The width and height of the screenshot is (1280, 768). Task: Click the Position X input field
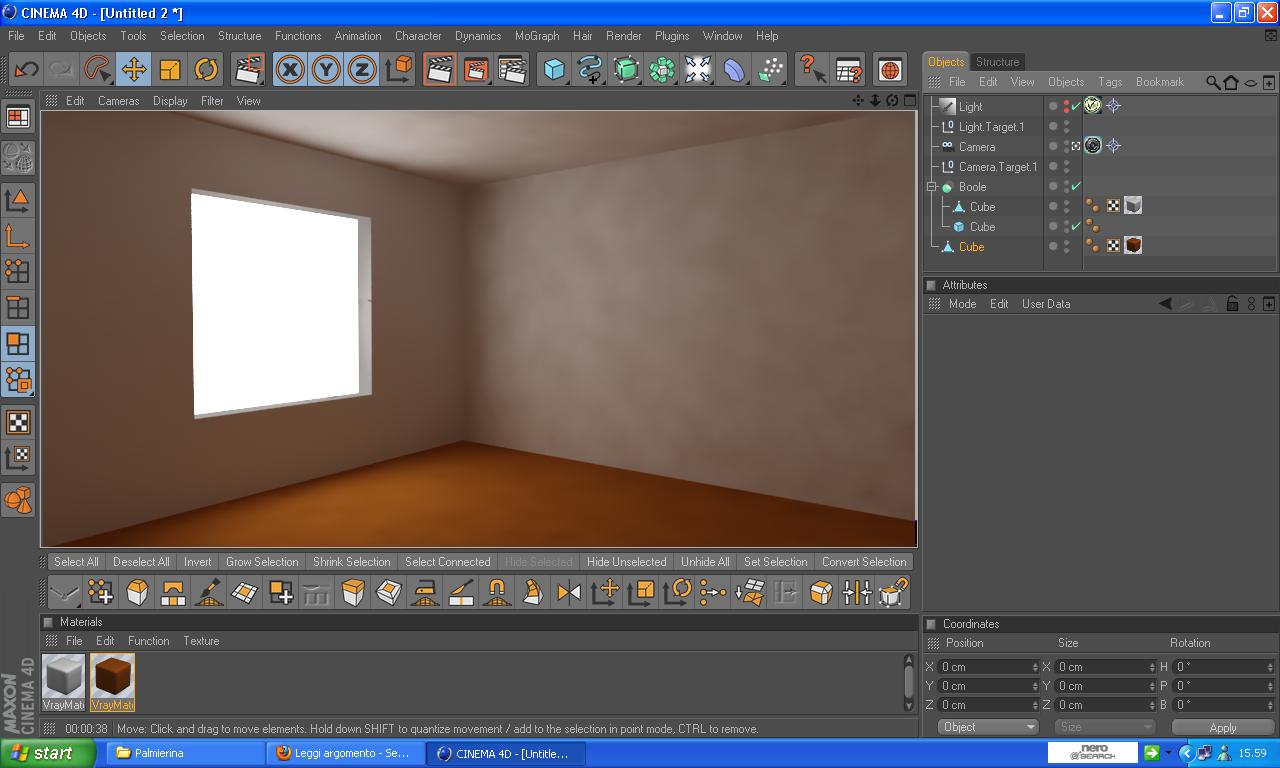click(988, 667)
